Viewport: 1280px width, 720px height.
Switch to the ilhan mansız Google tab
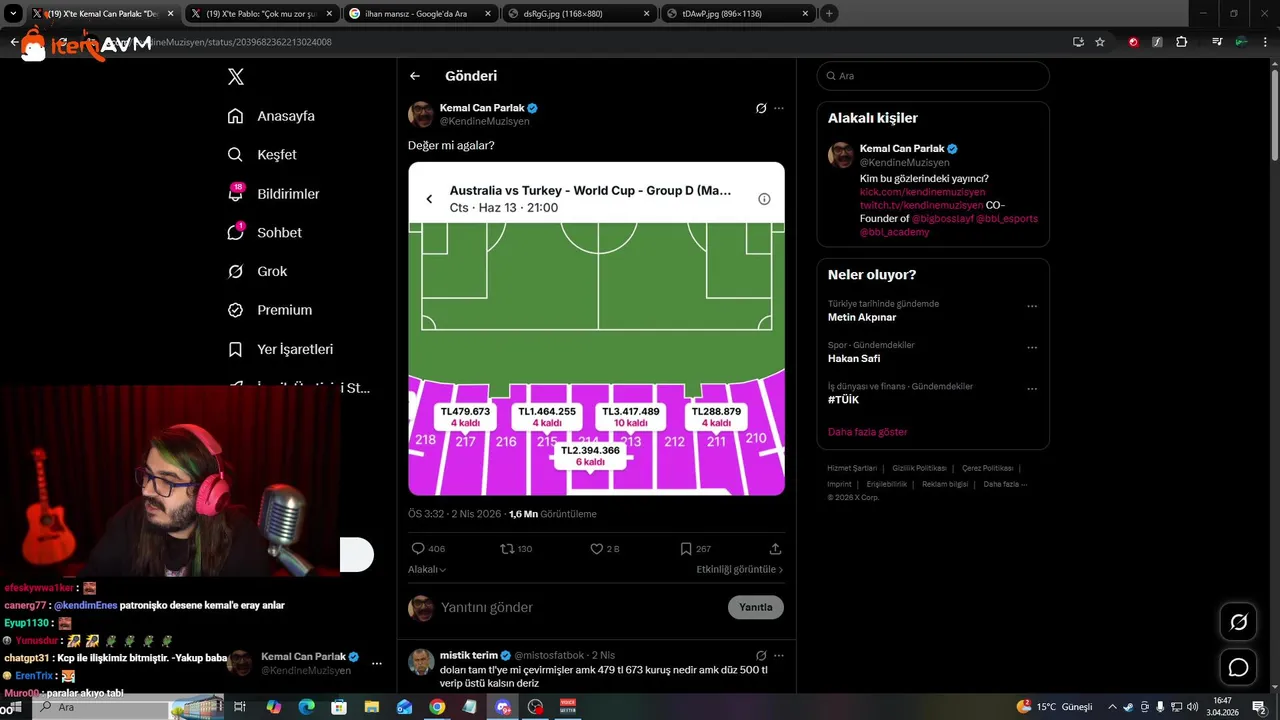click(x=420, y=14)
